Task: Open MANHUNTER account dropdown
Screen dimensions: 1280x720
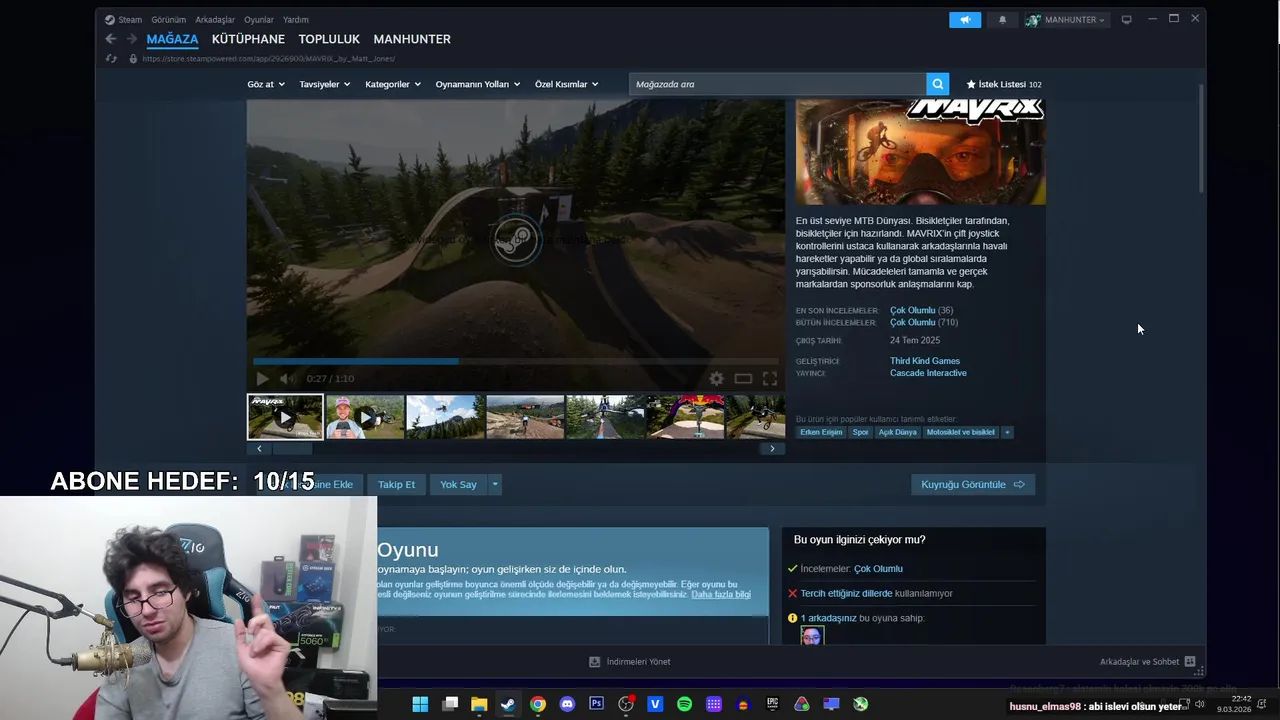Action: coord(1067,20)
